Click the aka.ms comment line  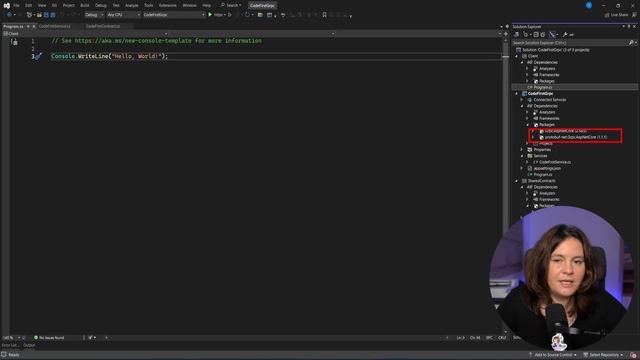tap(156, 41)
